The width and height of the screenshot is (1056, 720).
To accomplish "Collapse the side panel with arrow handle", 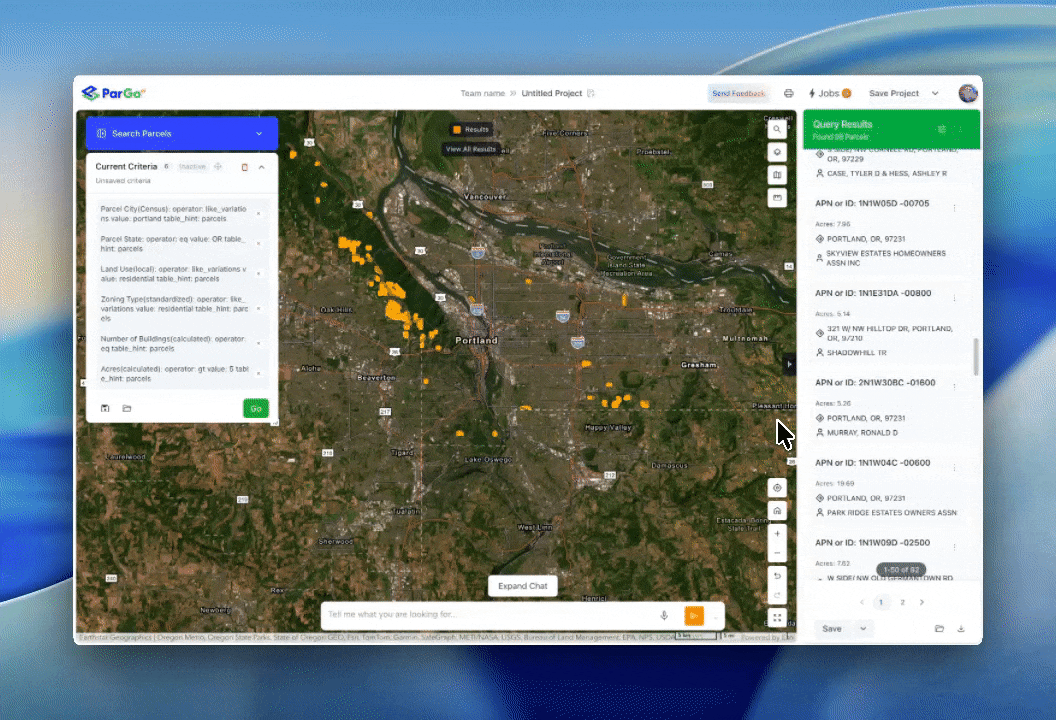I will point(790,364).
